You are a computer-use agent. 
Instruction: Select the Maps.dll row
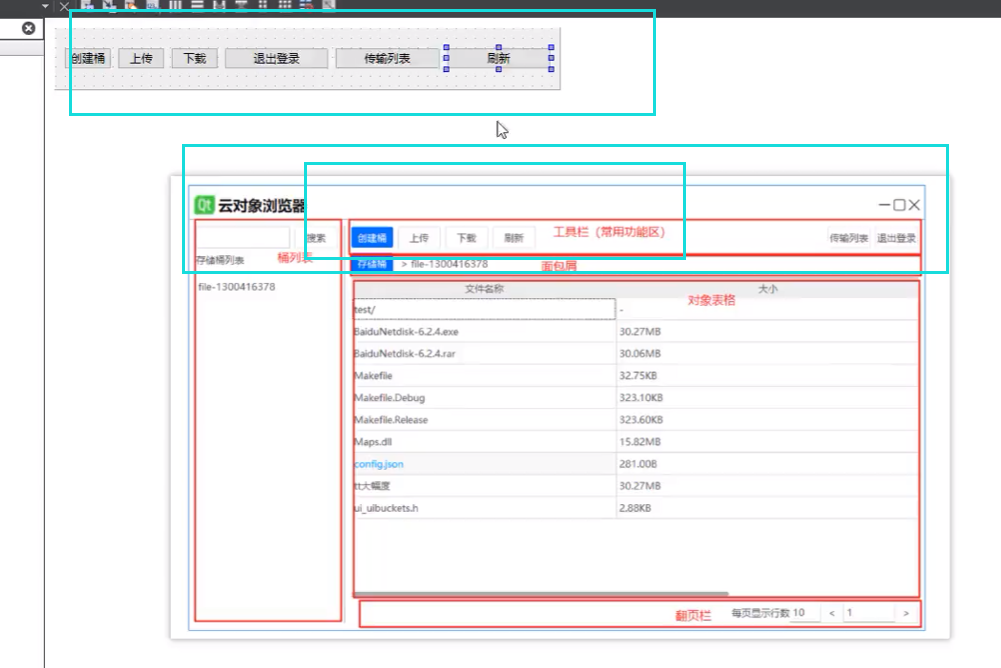coord(636,441)
